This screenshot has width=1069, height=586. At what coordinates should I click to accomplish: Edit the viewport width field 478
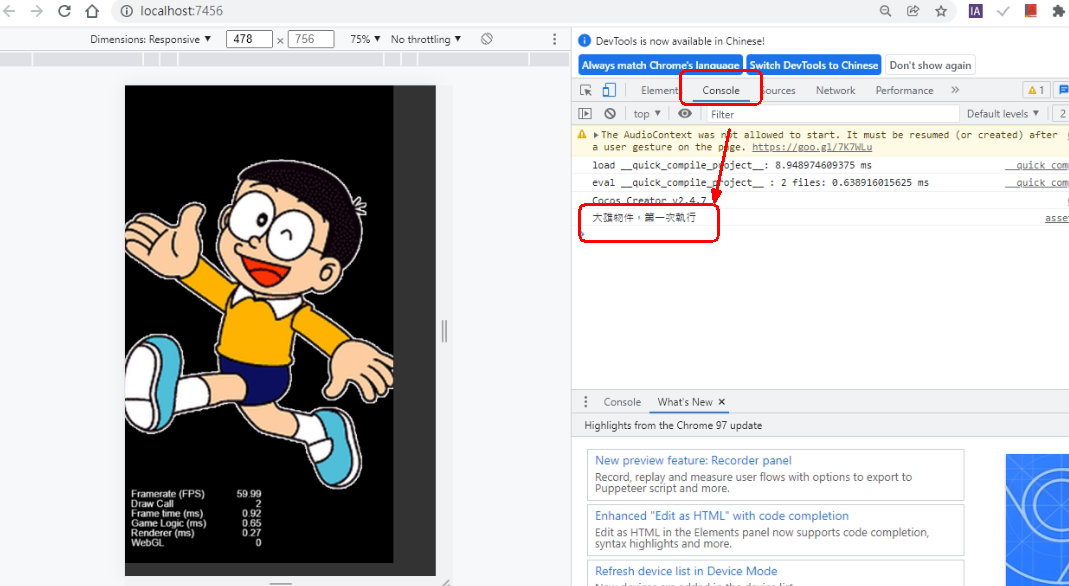250,40
